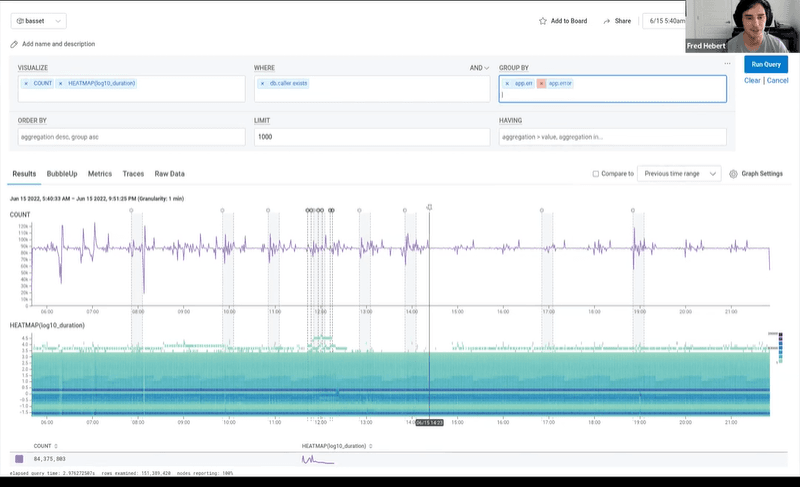Click the pencil icon to add name
800x487 pixels.
point(14,44)
